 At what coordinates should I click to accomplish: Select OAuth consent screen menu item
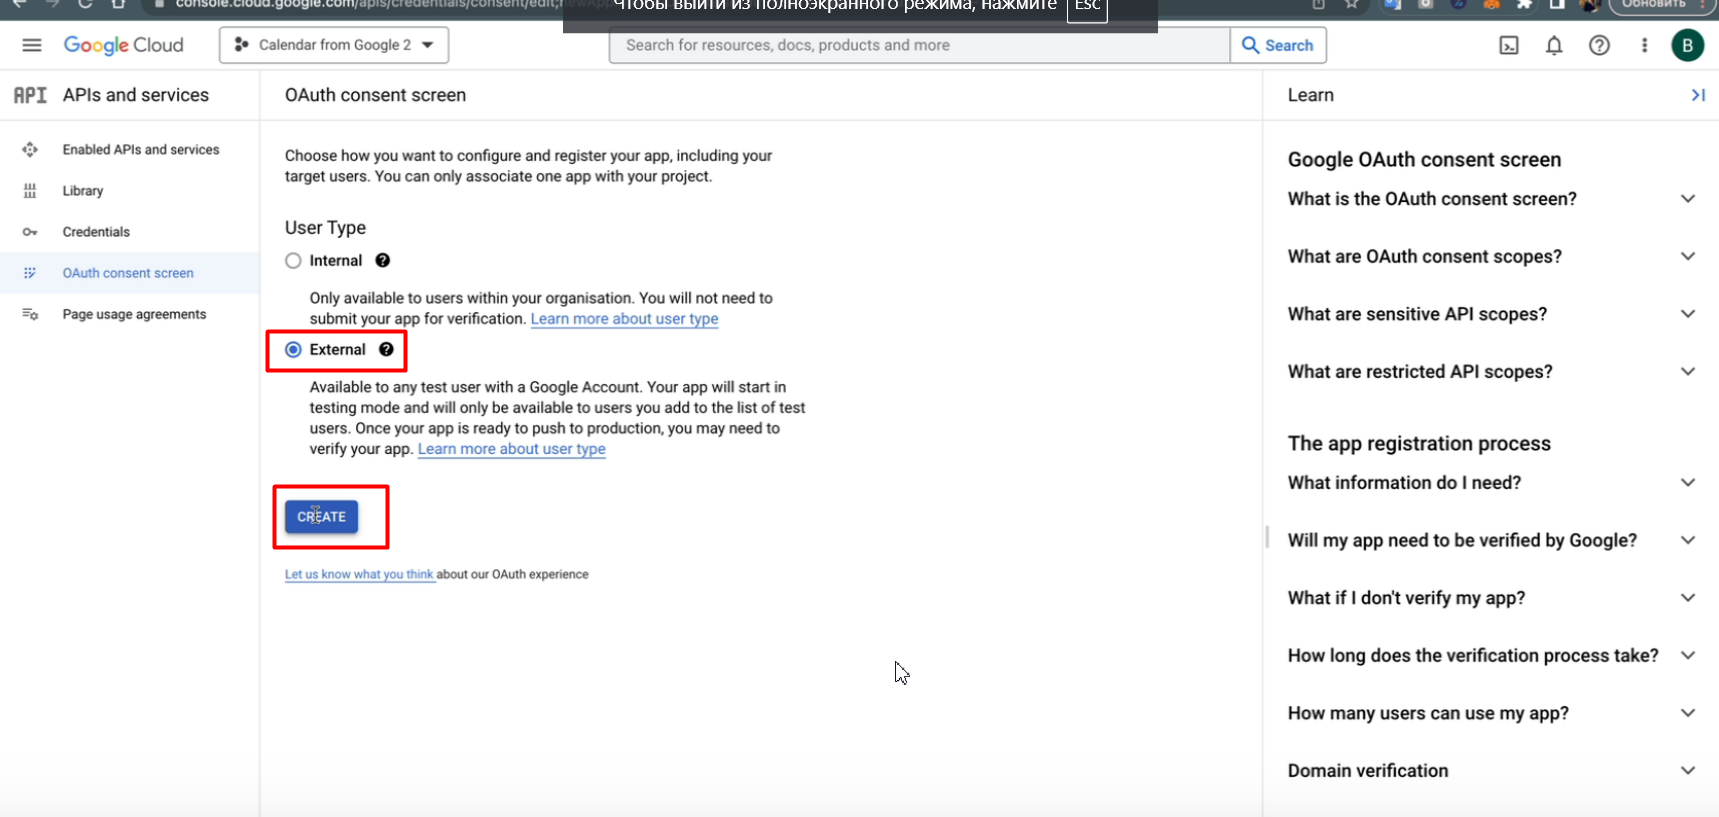click(x=128, y=273)
